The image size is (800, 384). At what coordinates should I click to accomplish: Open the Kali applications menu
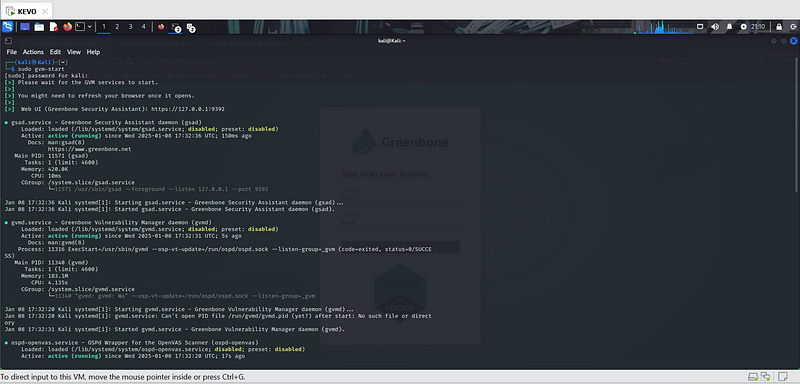coord(8,27)
